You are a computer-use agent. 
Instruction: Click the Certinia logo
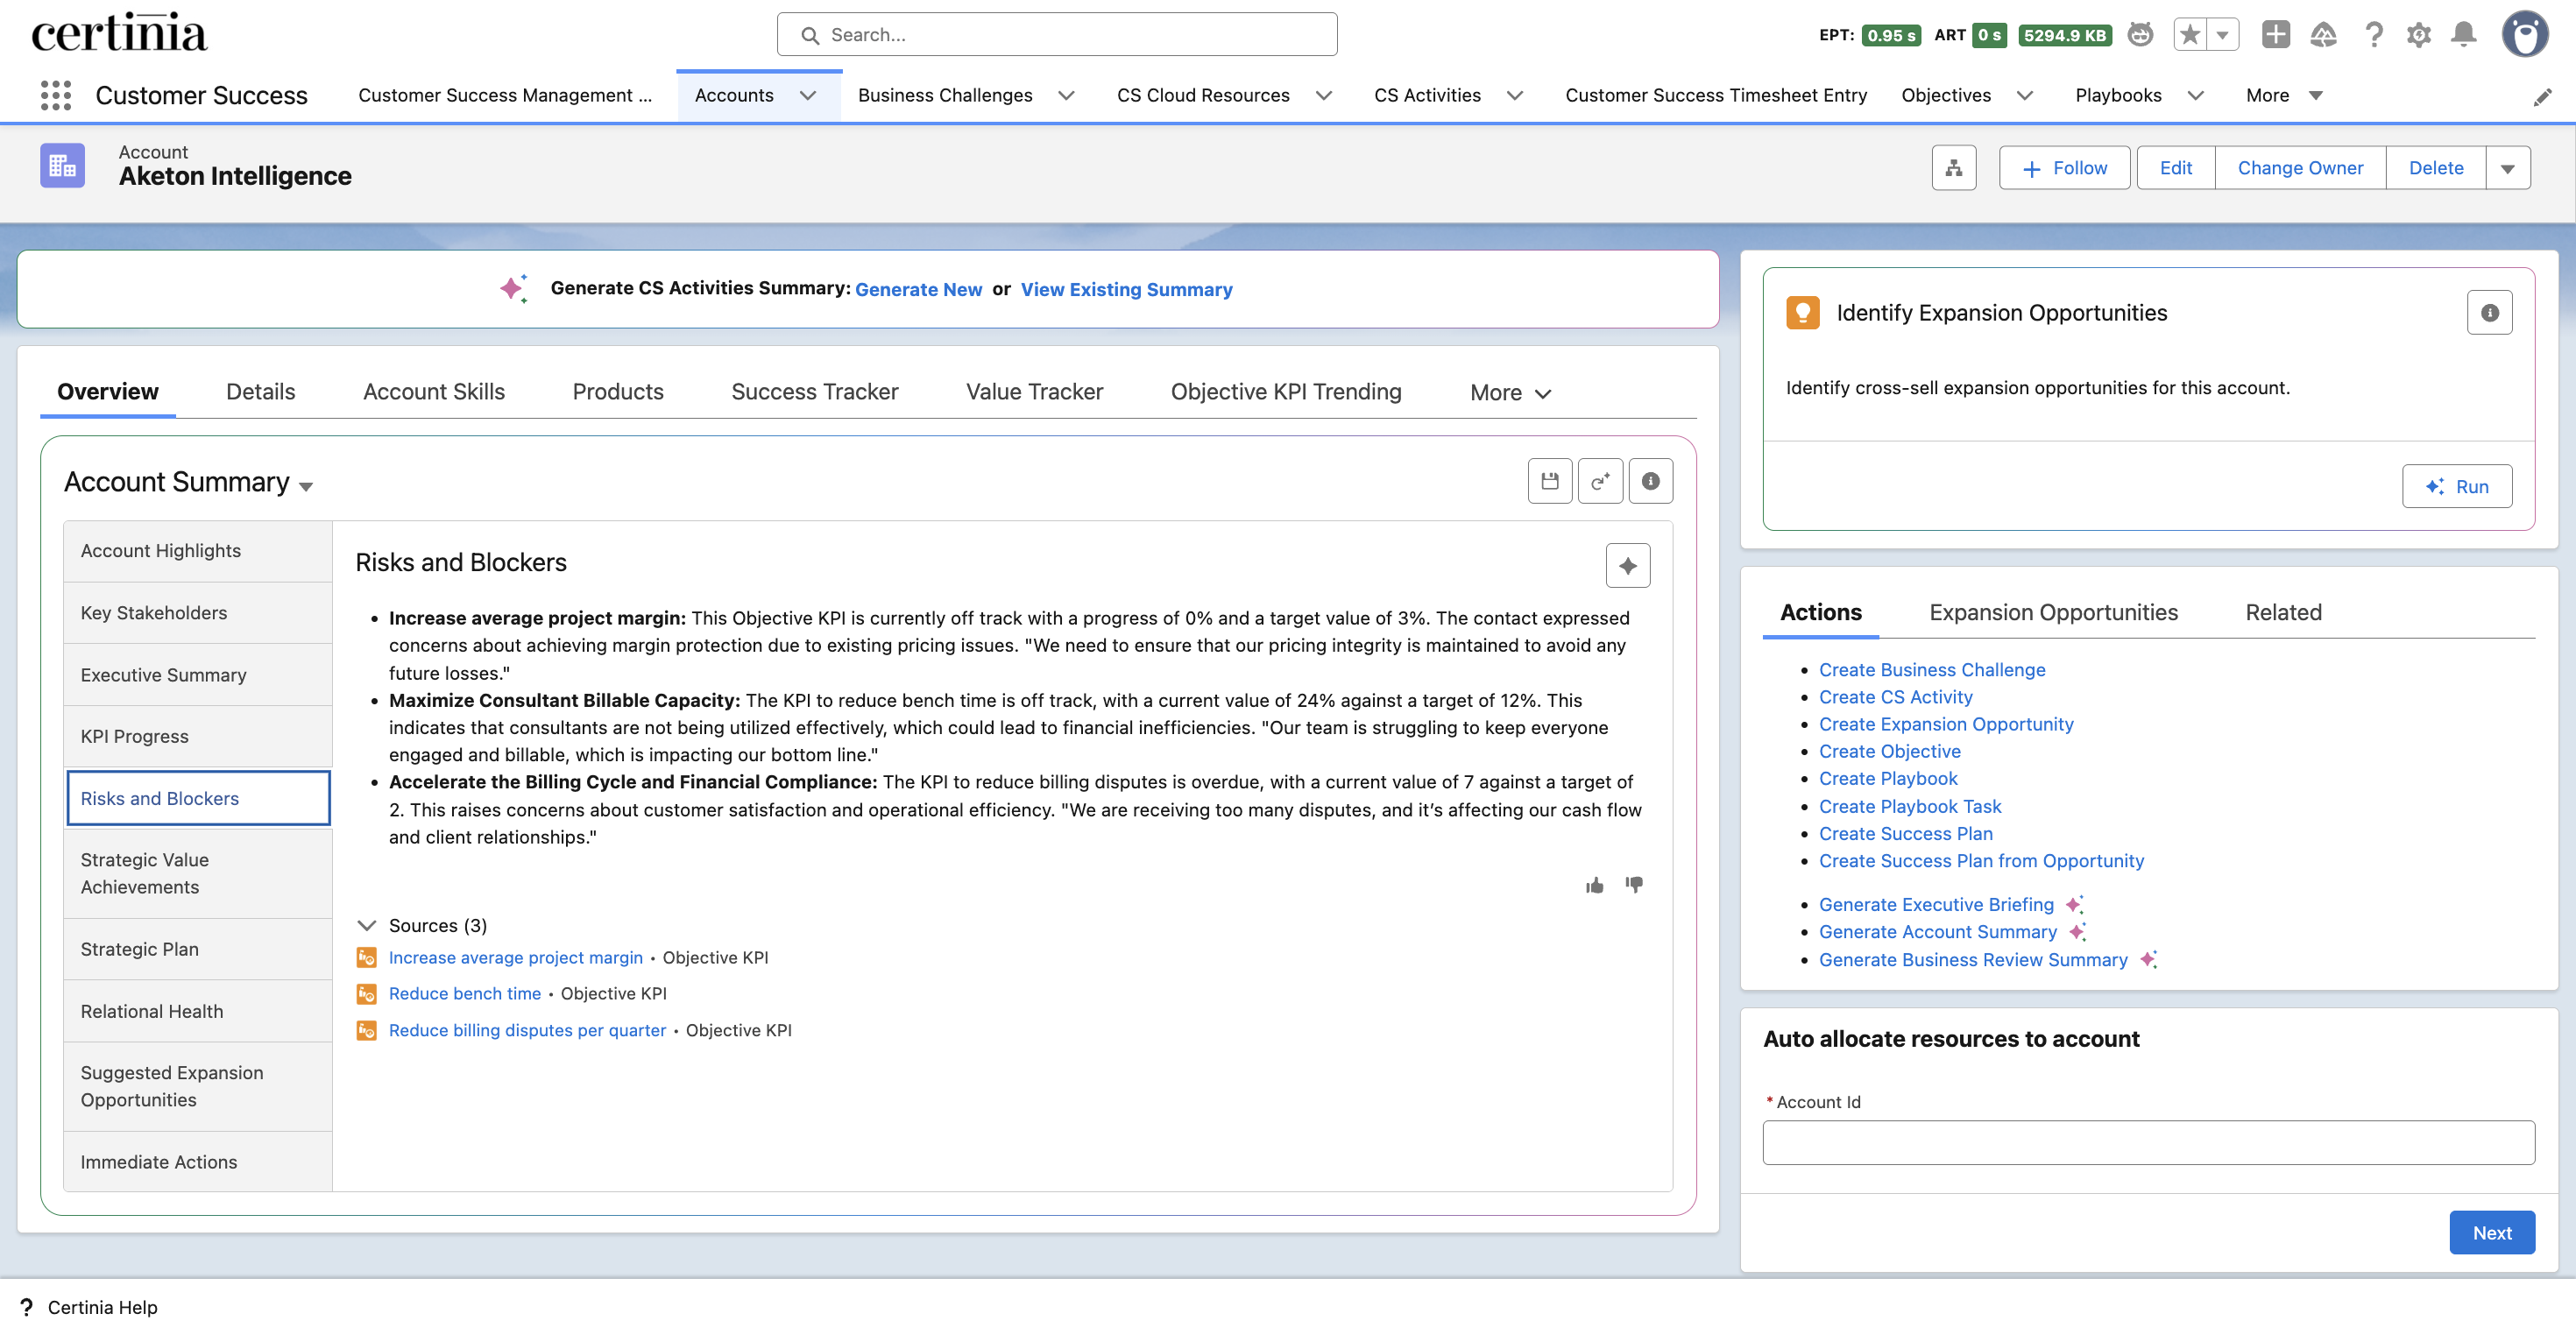(119, 33)
